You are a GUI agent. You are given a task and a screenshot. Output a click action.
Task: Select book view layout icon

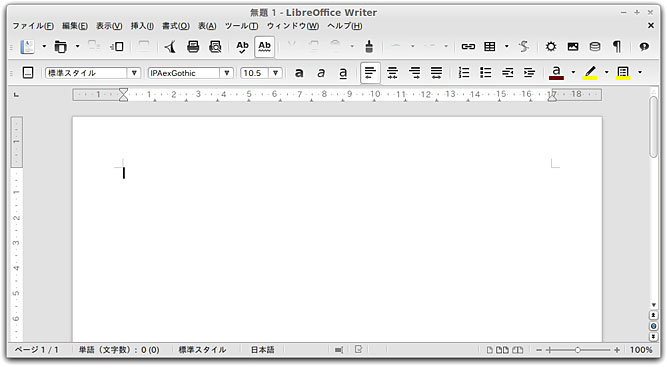coord(517,350)
